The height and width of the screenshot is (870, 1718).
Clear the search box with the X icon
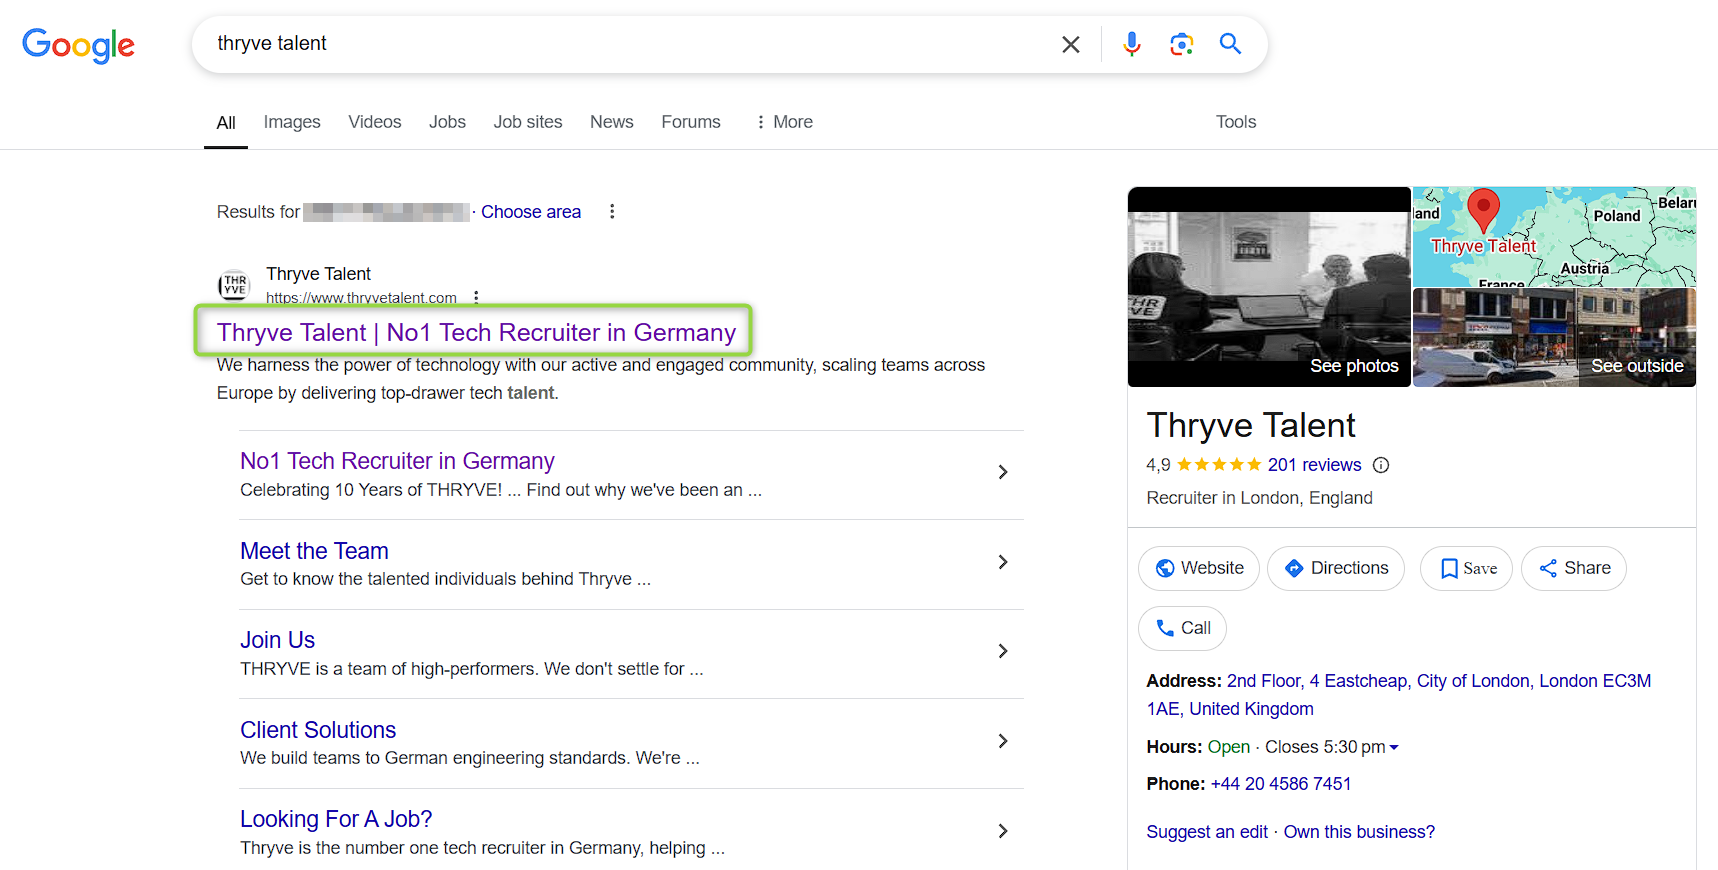coord(1070,44)
